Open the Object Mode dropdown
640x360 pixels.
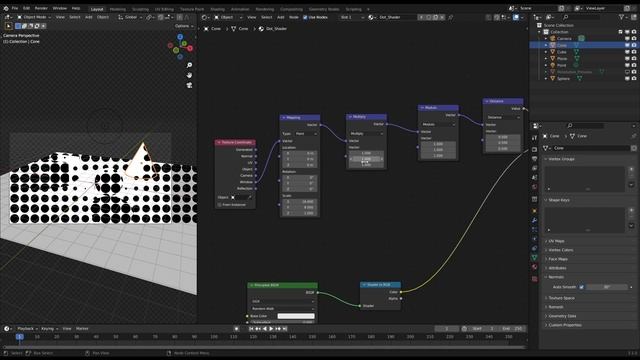pos(34,18)
